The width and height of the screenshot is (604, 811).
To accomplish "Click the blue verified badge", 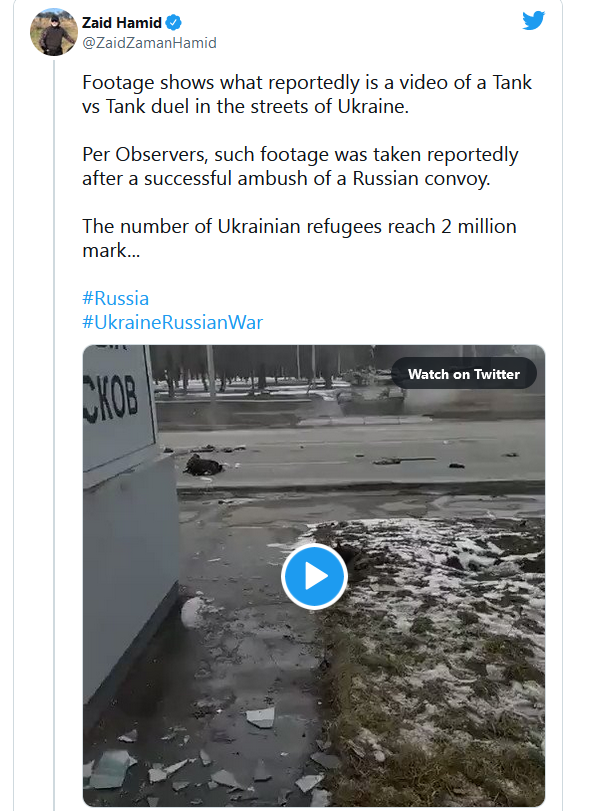I will point(173,23).
